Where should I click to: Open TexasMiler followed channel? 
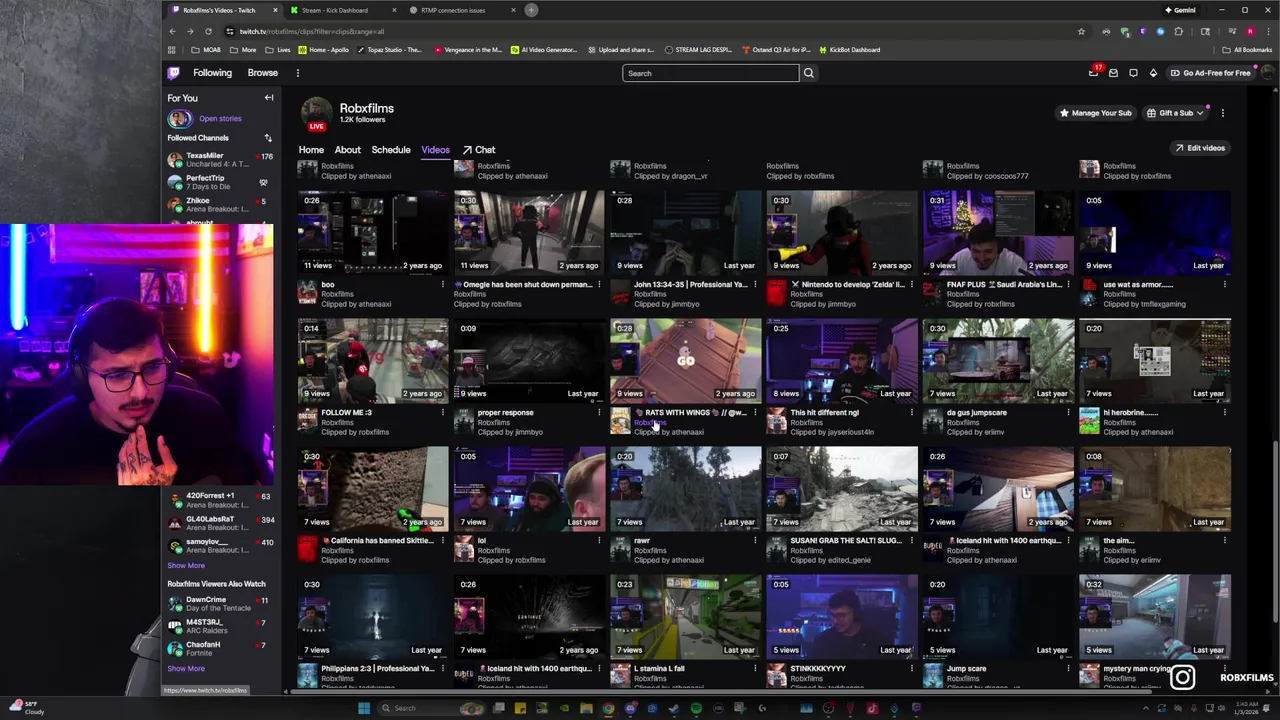220,159
